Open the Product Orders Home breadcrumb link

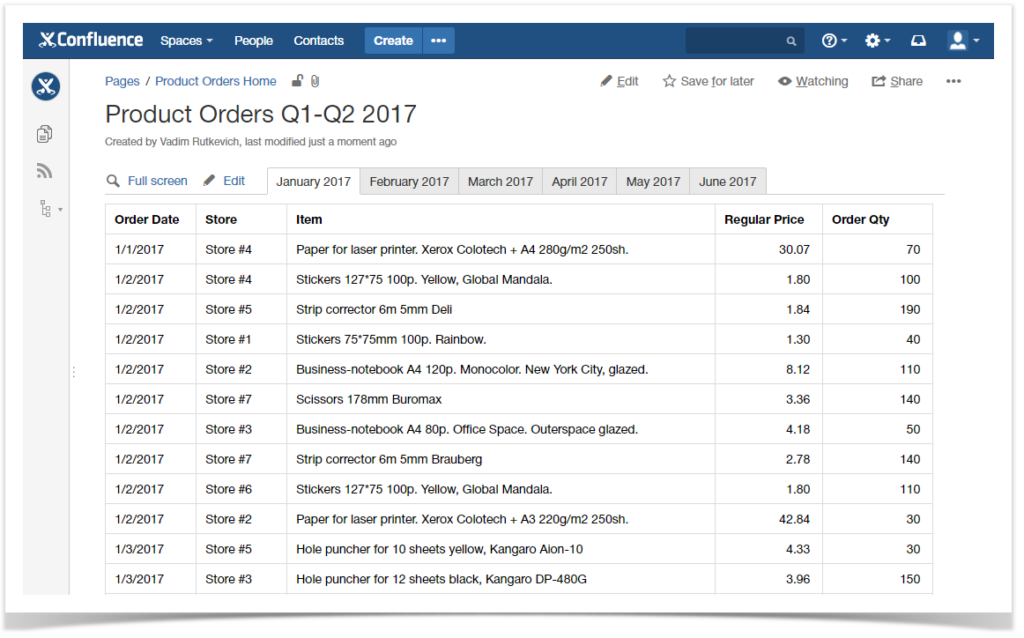tap(215, 80)
